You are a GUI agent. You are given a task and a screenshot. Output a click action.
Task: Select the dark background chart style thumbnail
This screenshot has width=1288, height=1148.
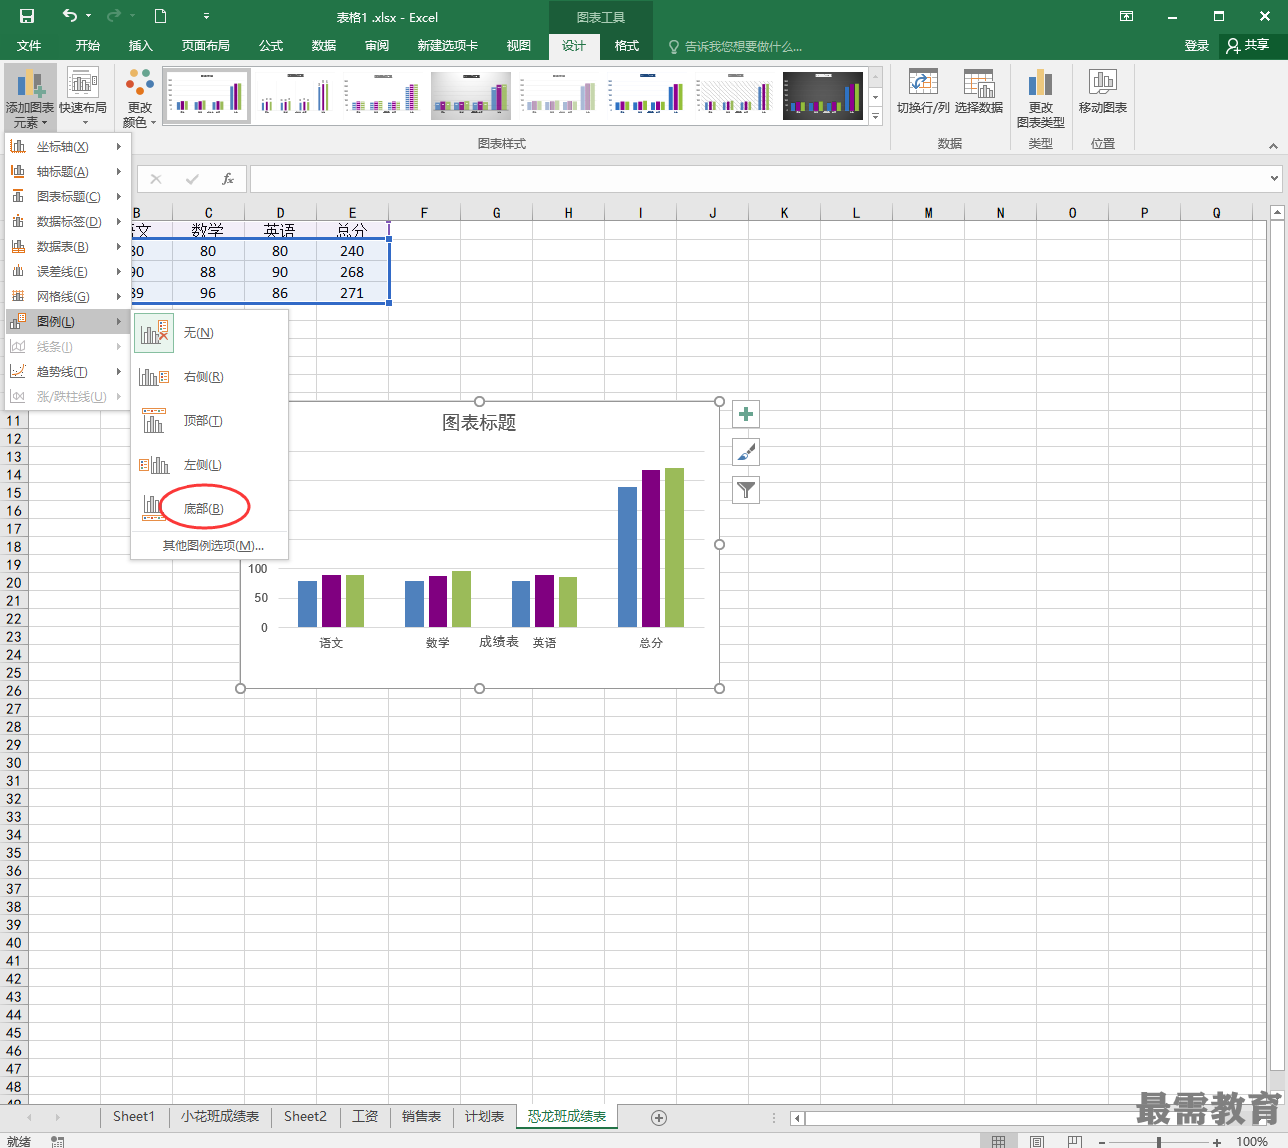click(x=823, y=96)
